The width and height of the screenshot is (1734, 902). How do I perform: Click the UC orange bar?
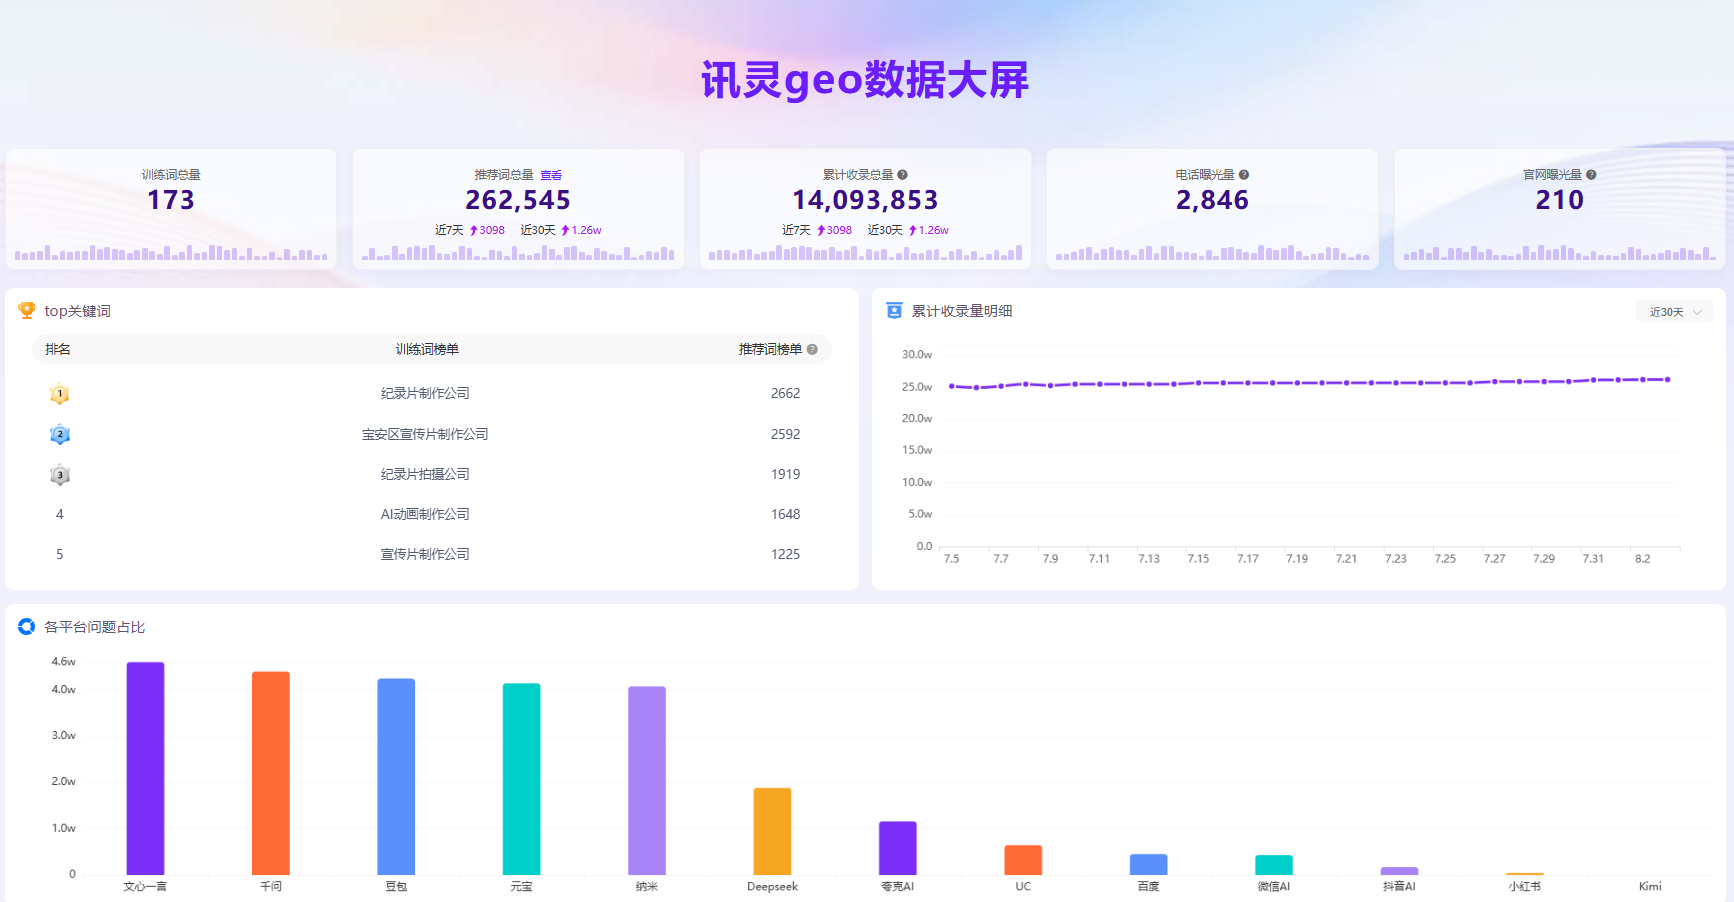(x=1023, y=860)
